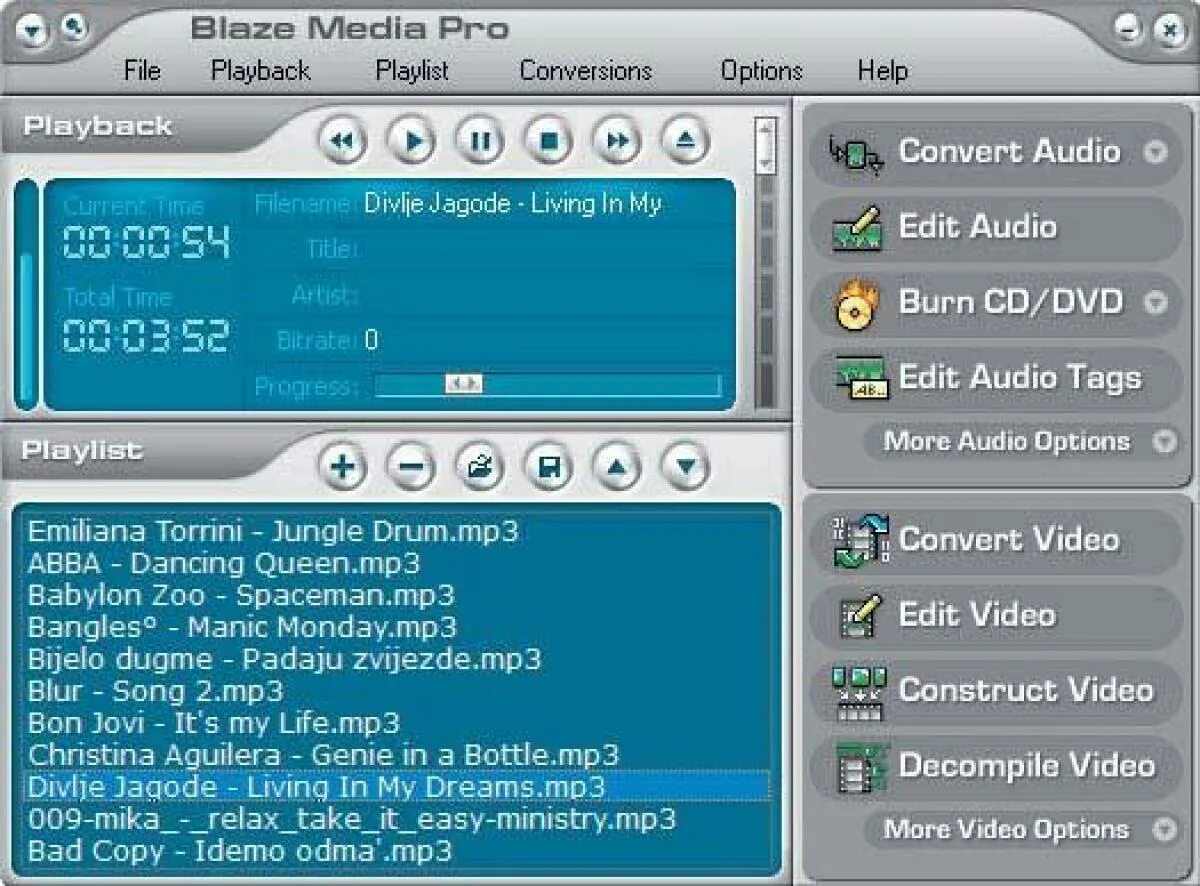Expand the Burn CD/DVD dropdown arrow
This screenshot has height=886, width=1200.
point(1156,302)
